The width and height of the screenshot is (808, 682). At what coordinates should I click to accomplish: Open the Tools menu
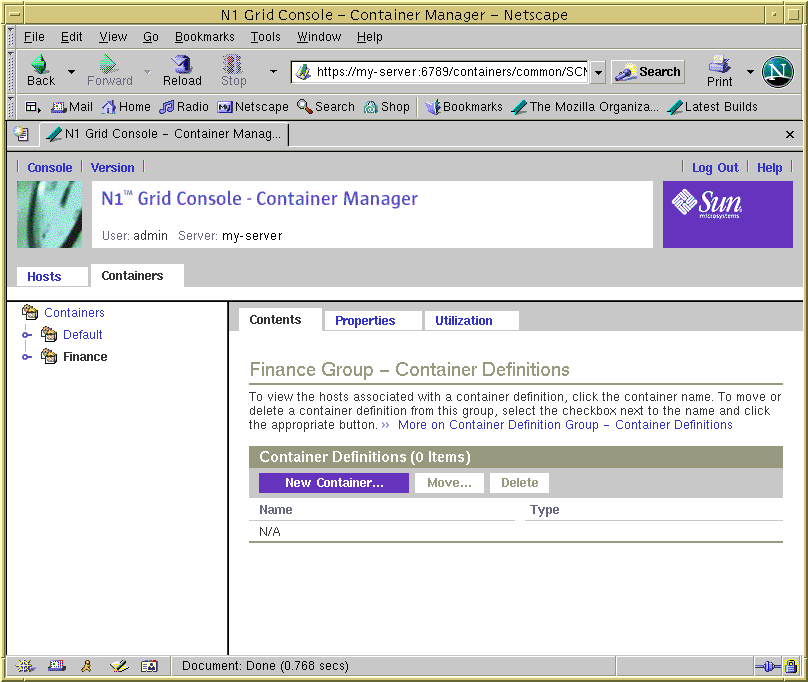[265, 37]
